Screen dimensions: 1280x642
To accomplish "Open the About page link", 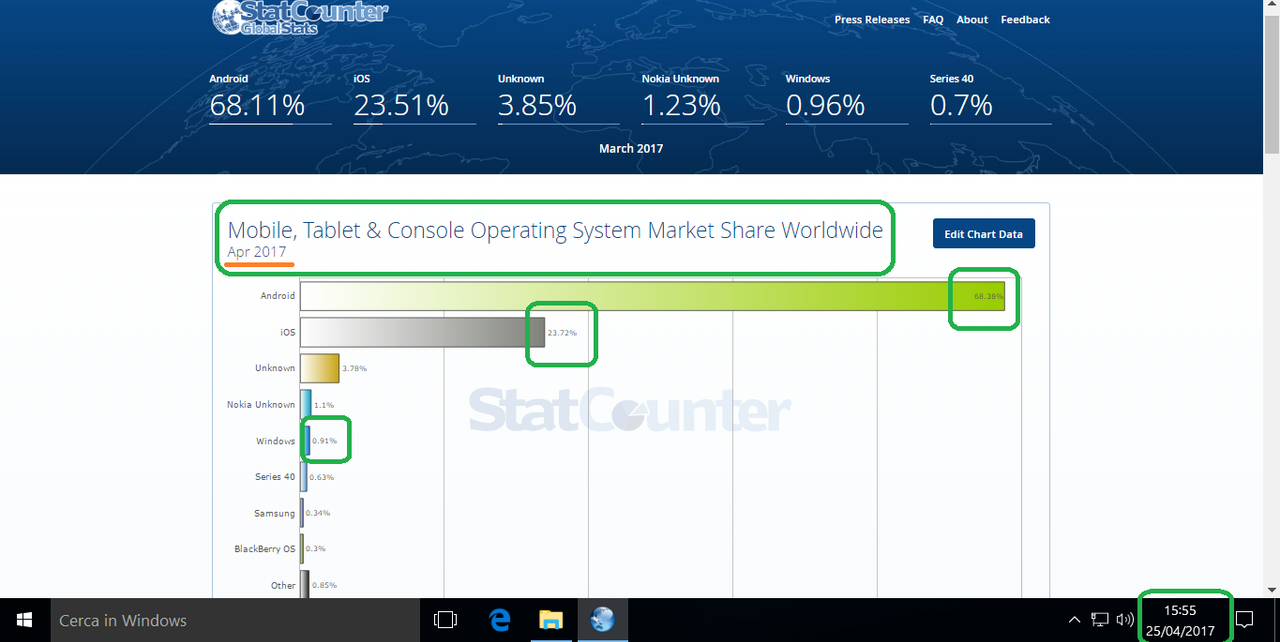I will pos(972,20).
